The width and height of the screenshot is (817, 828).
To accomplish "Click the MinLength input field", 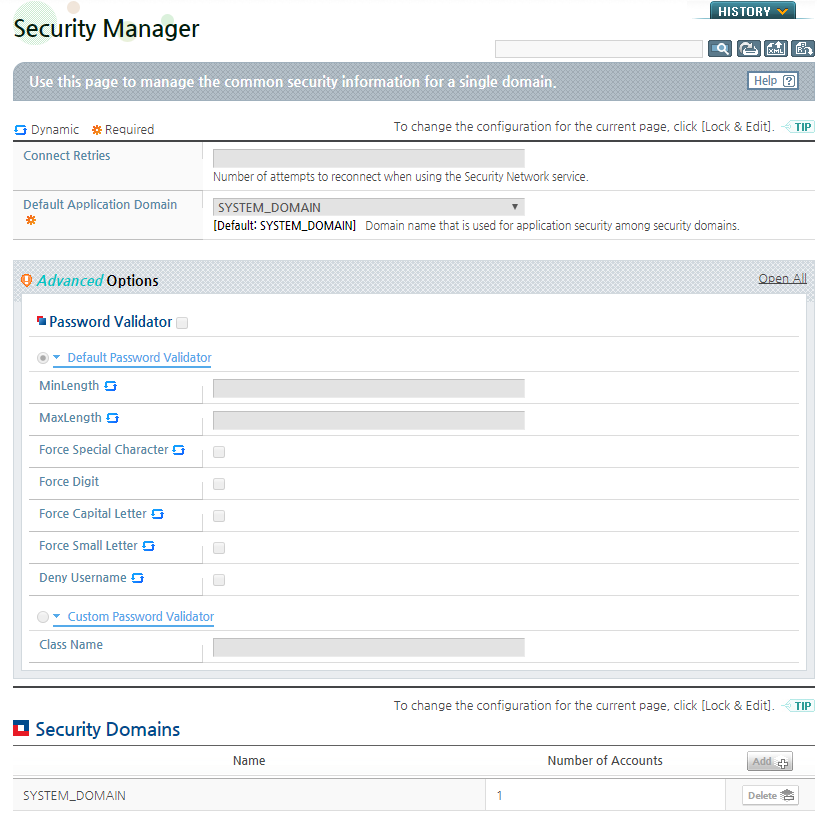I will (369, 388).
